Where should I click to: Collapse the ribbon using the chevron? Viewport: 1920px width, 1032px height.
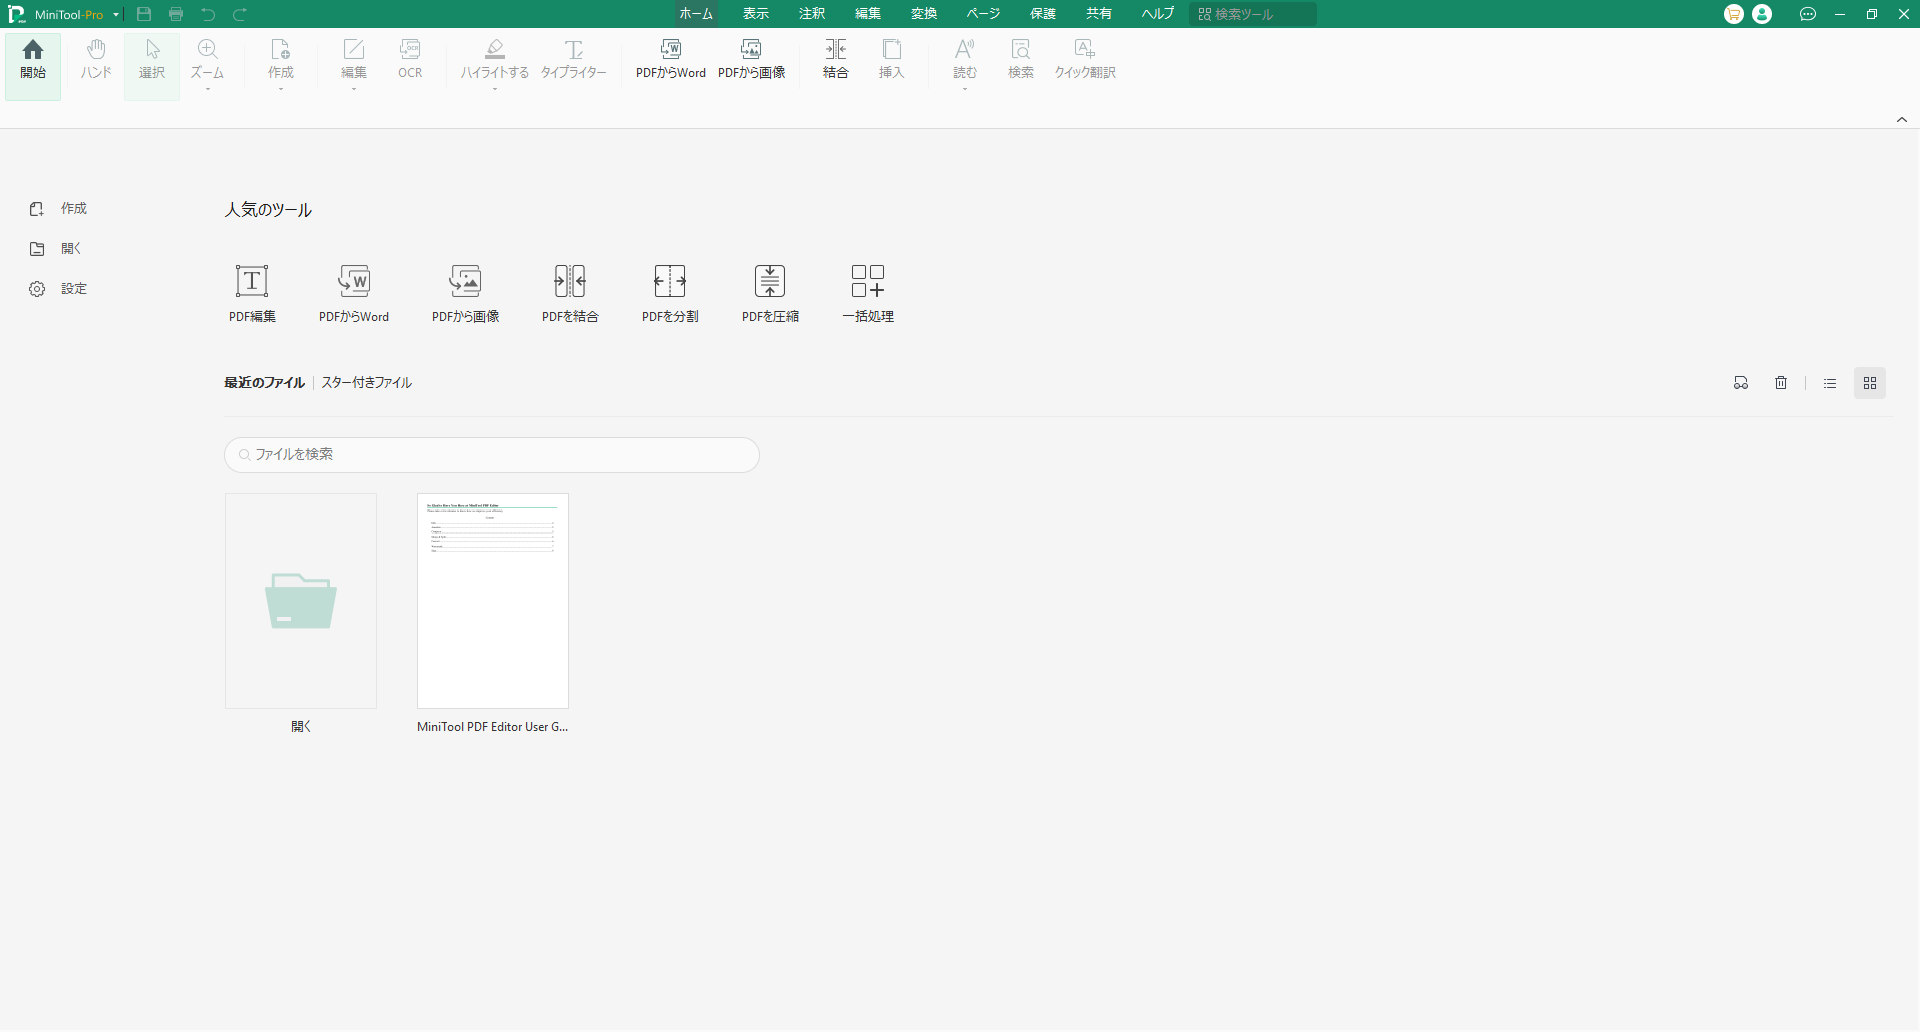pyautogui.click(x=1902, y=120)
